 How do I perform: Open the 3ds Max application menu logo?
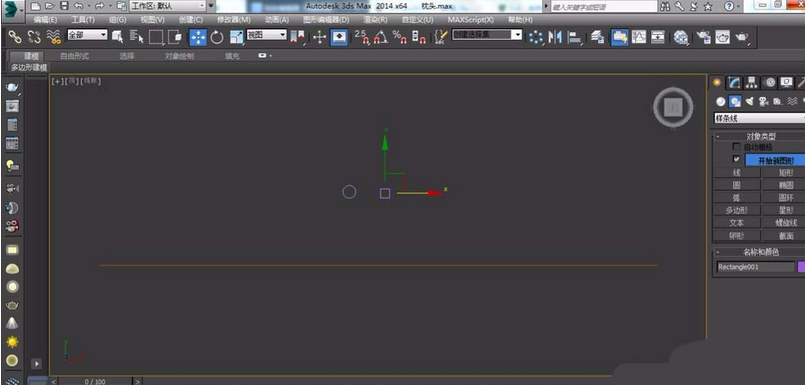(12, 10)
